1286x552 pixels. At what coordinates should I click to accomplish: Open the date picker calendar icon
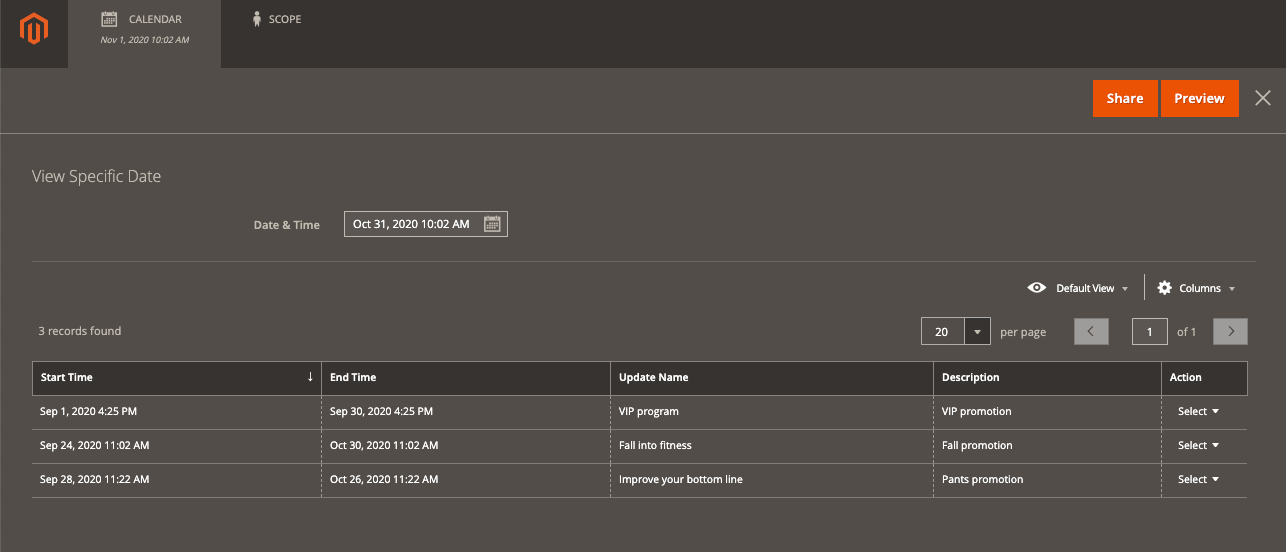pyautogui.click(x=492, y=224)
